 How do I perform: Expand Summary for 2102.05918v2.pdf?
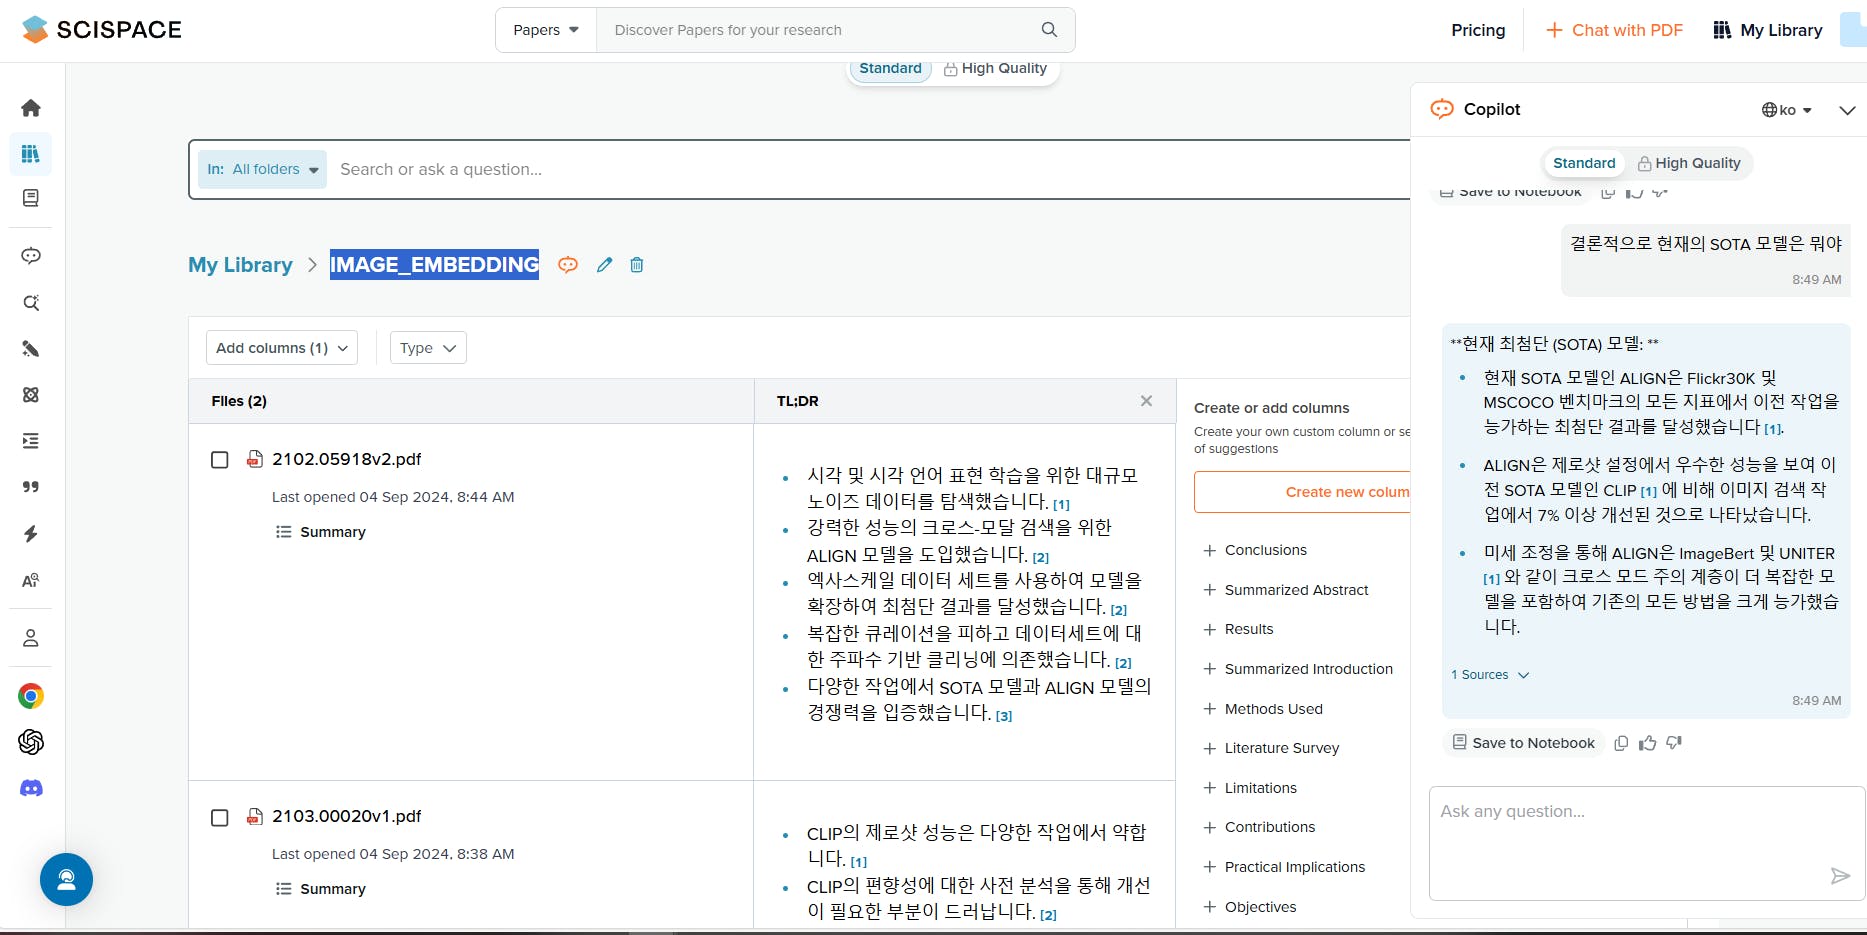coord(321,532)
